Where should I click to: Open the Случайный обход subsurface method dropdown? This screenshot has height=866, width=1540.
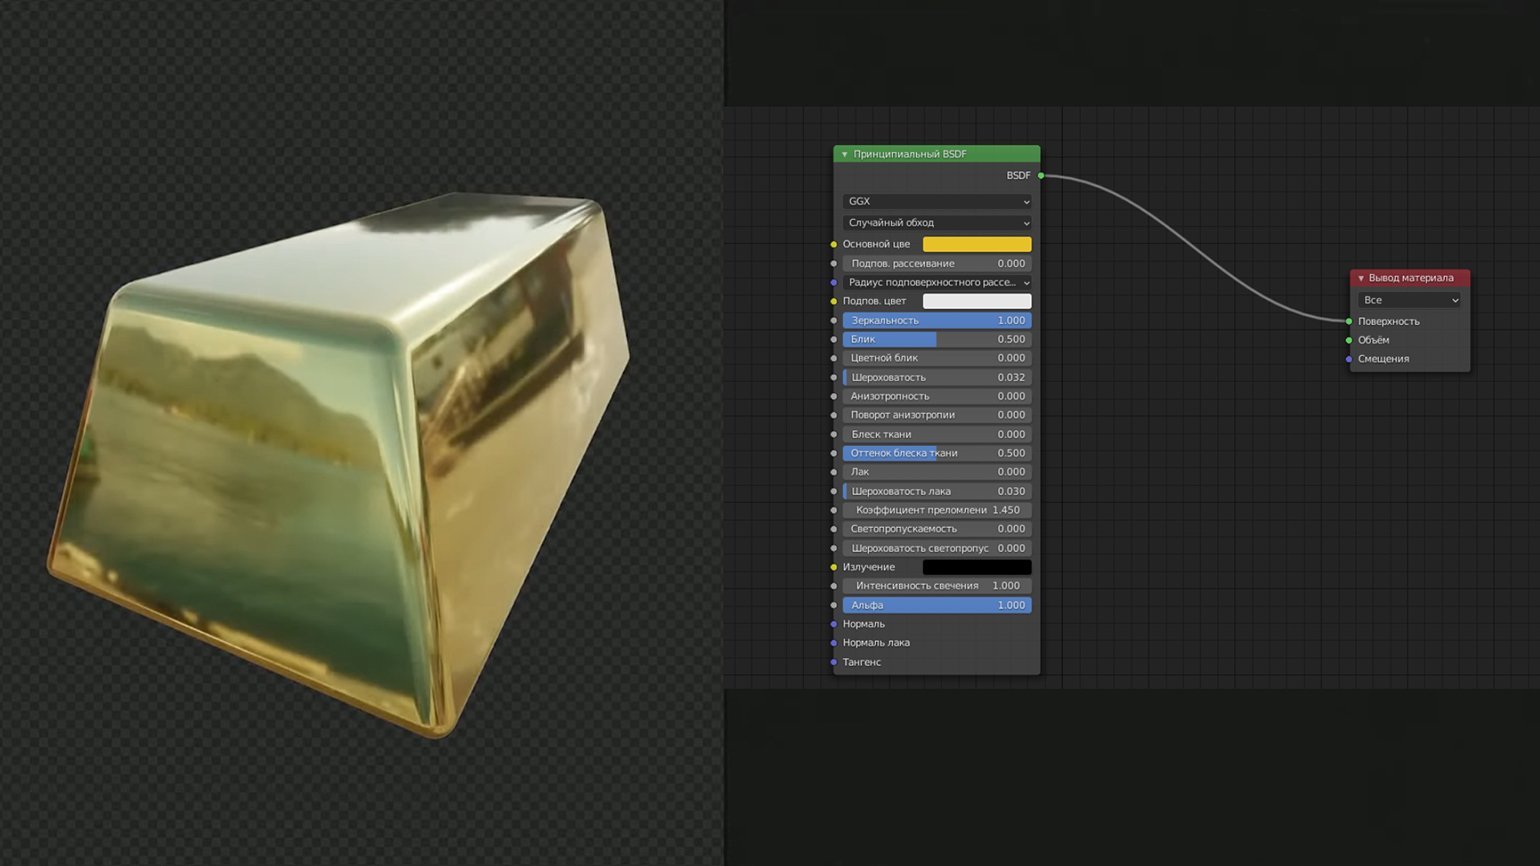point(937,223)
